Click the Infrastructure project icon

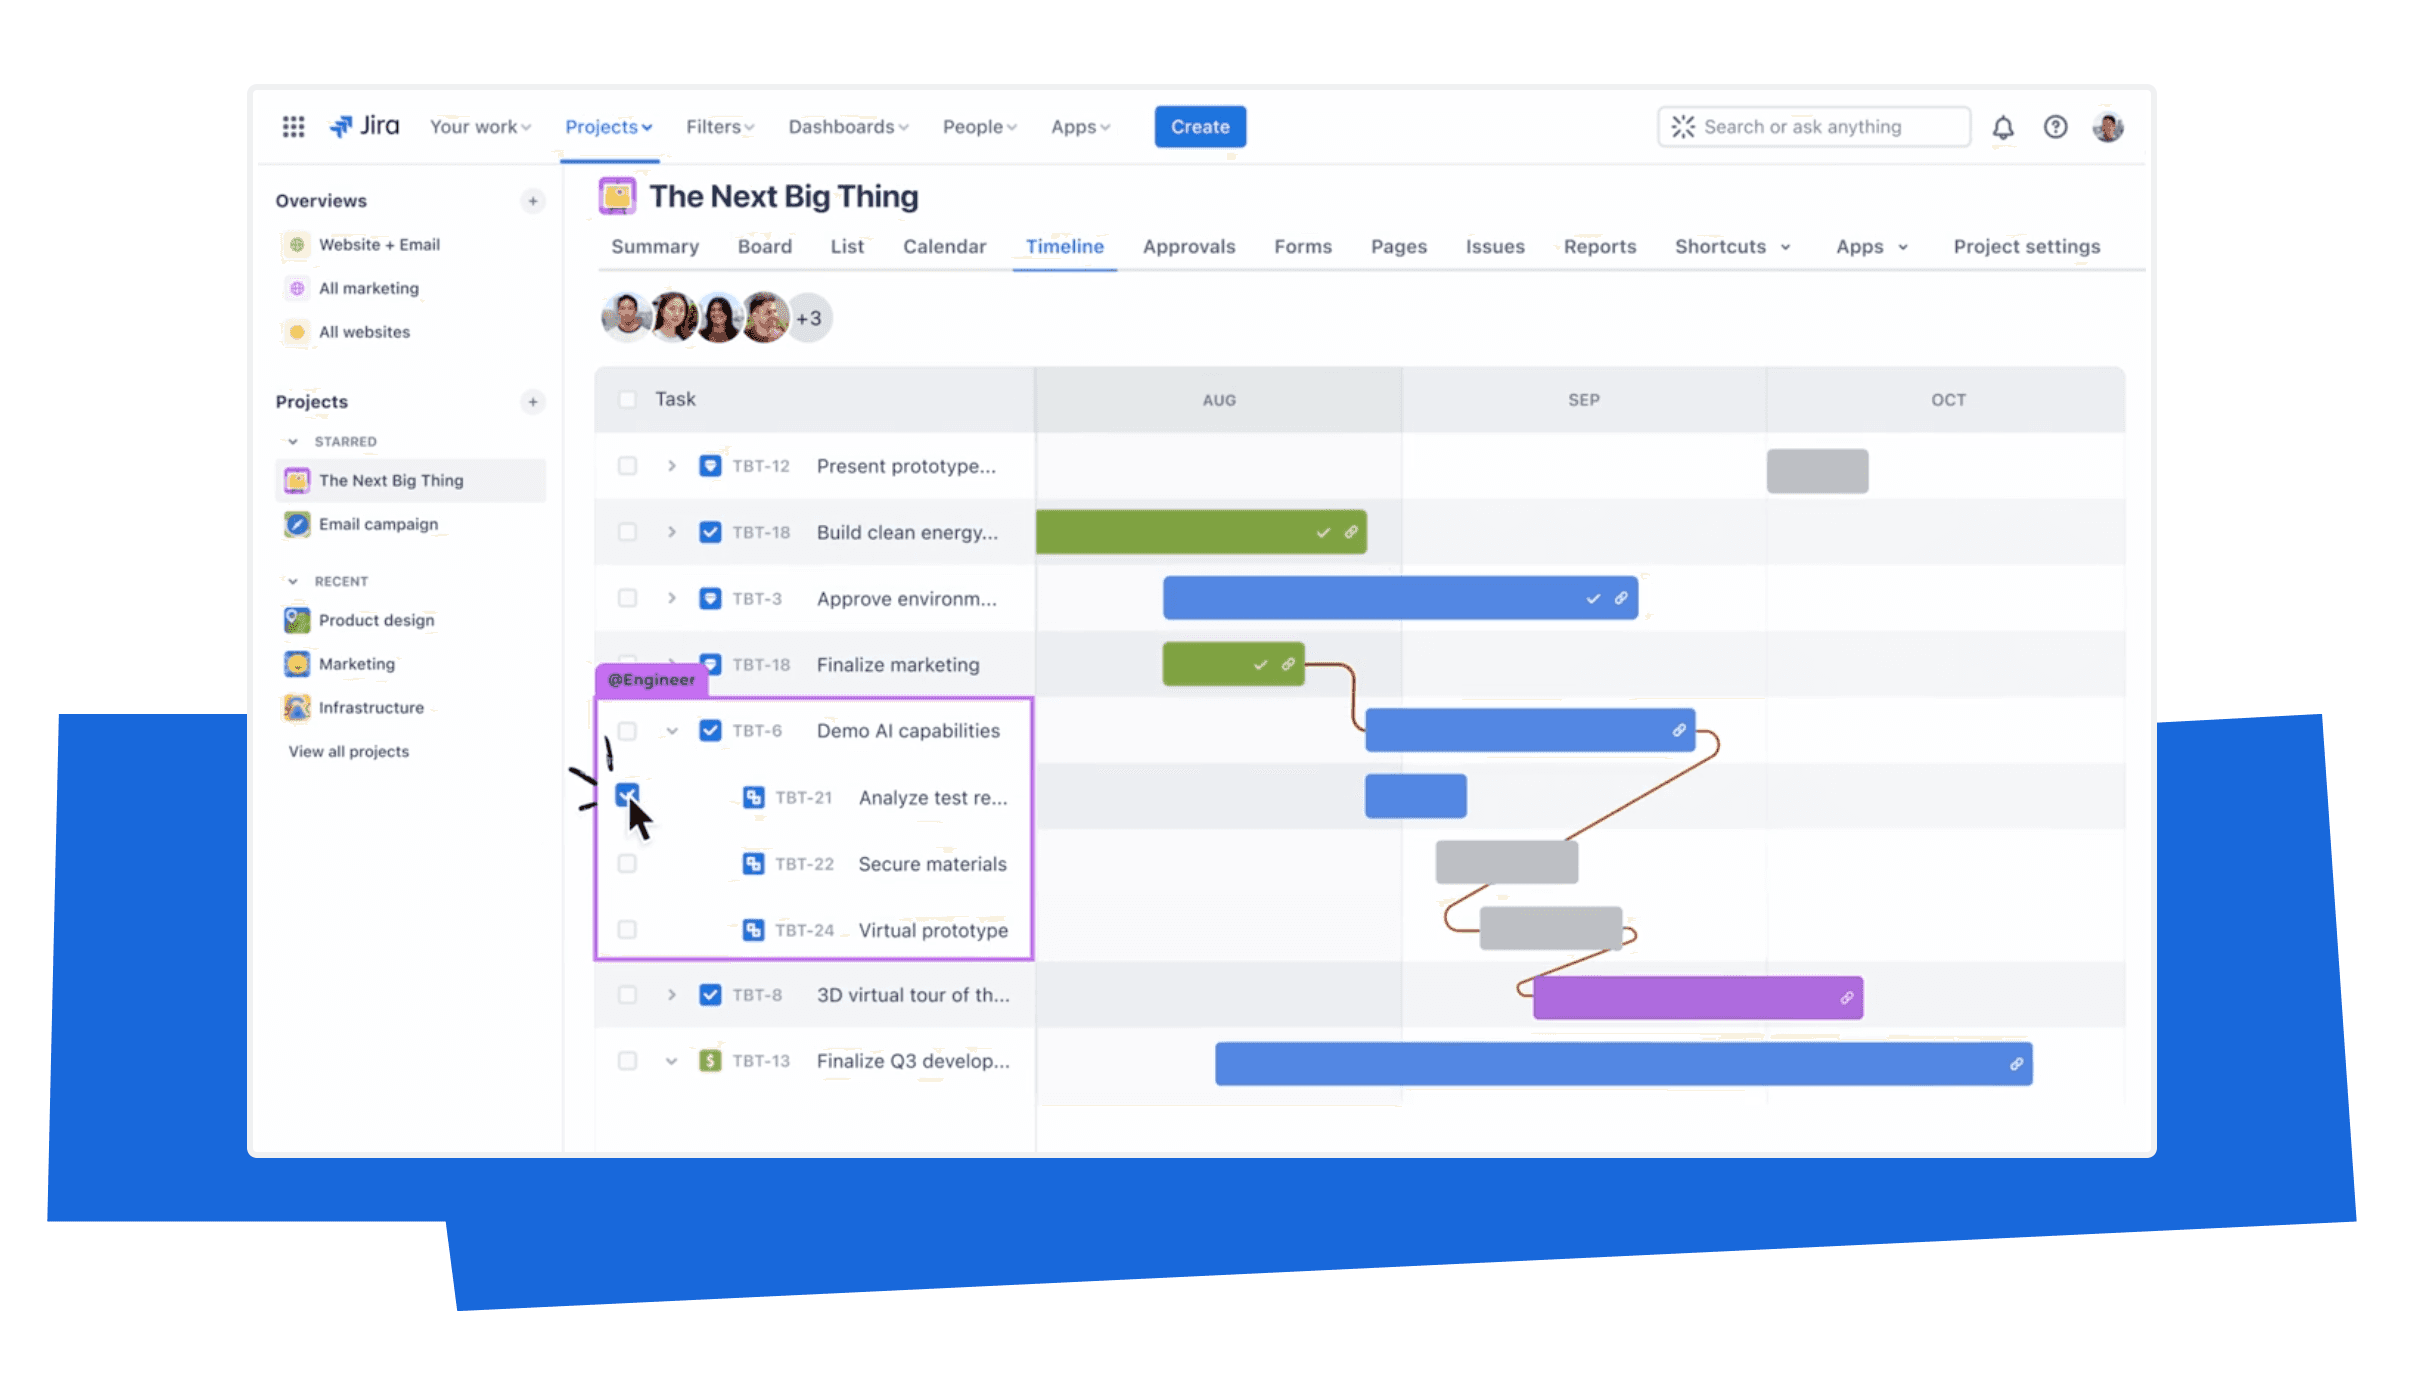(x=297, y=708)
